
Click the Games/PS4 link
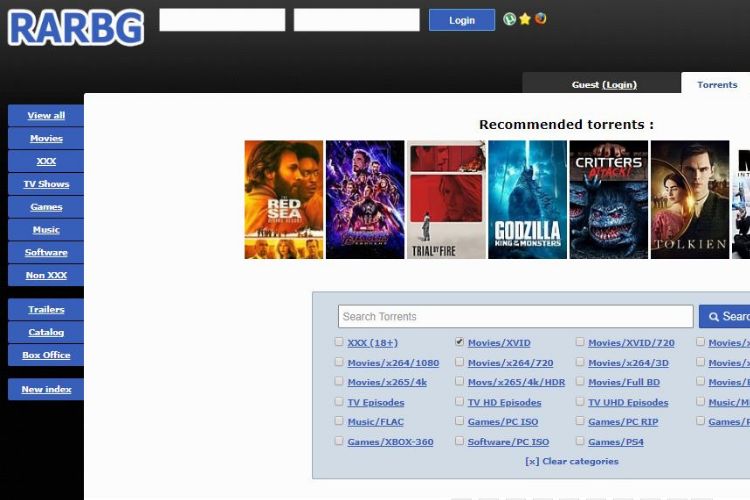tap(616, 442)
